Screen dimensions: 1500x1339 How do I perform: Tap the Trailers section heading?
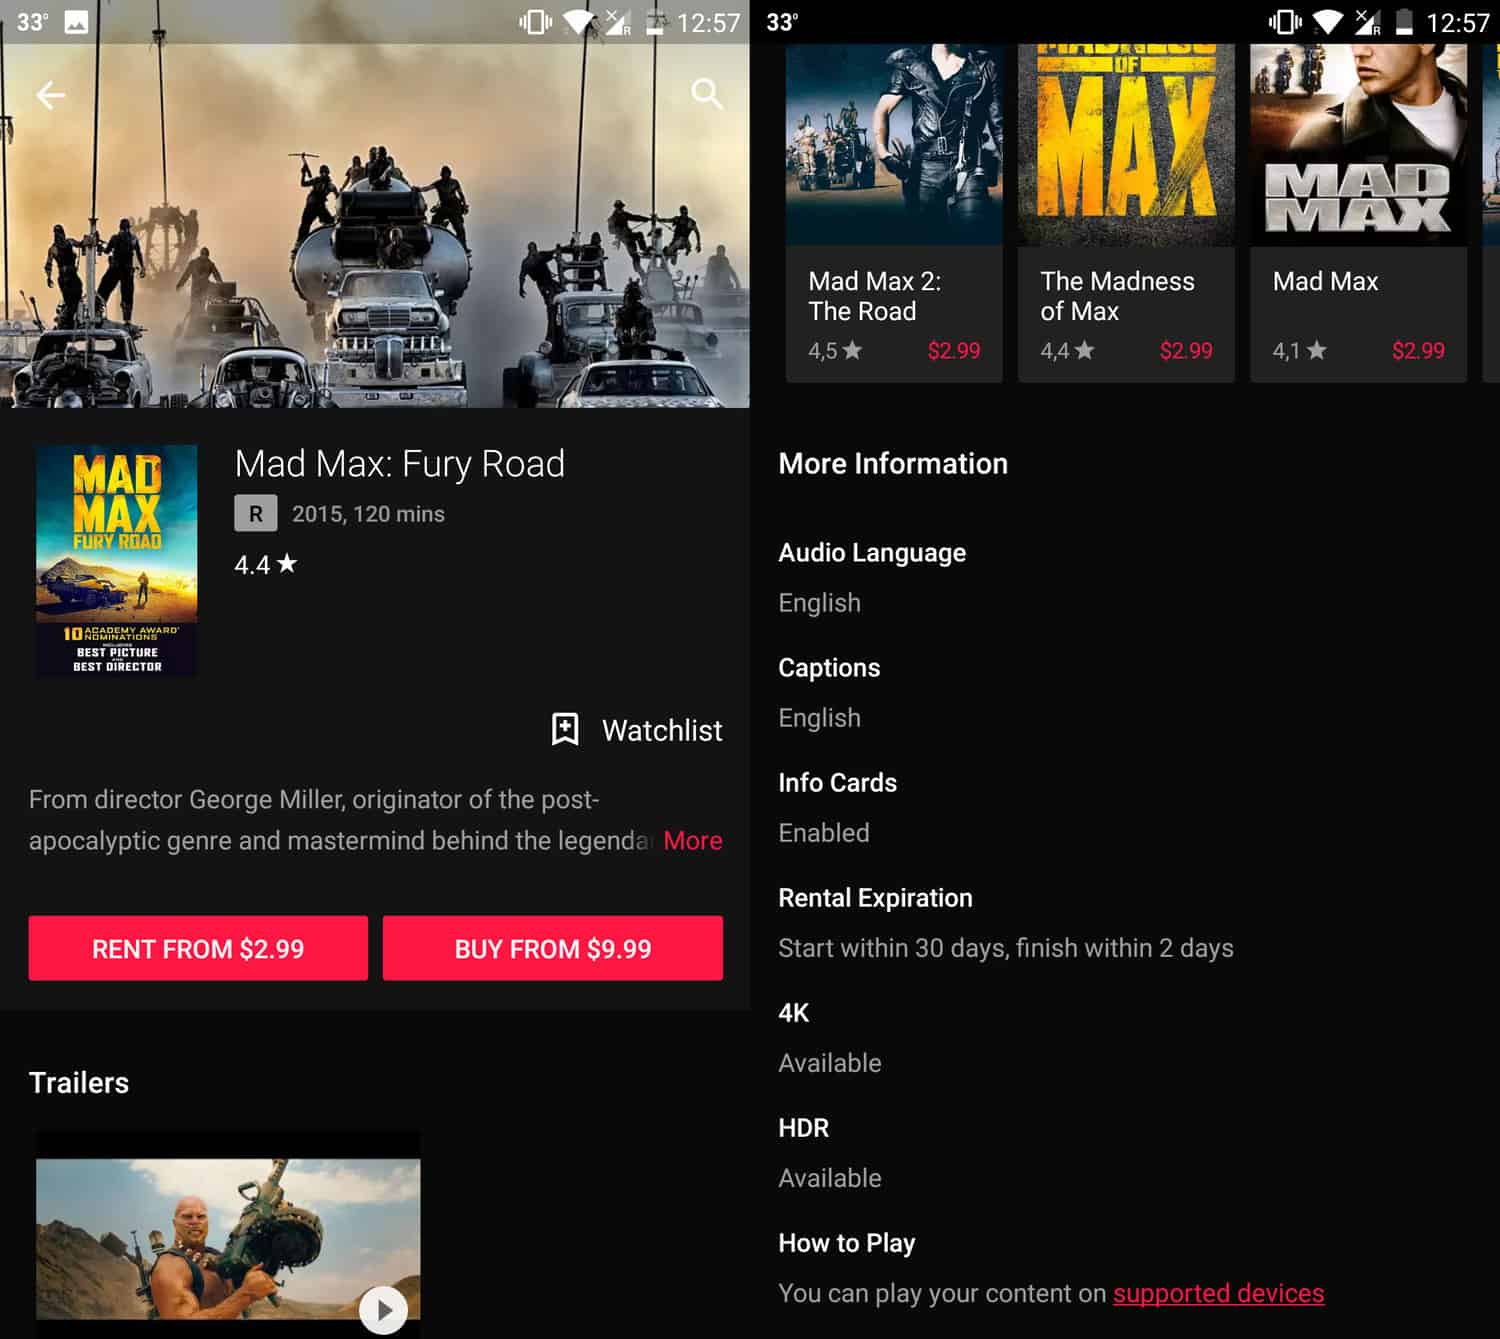pyautogui.click(x=79, y=1082)
